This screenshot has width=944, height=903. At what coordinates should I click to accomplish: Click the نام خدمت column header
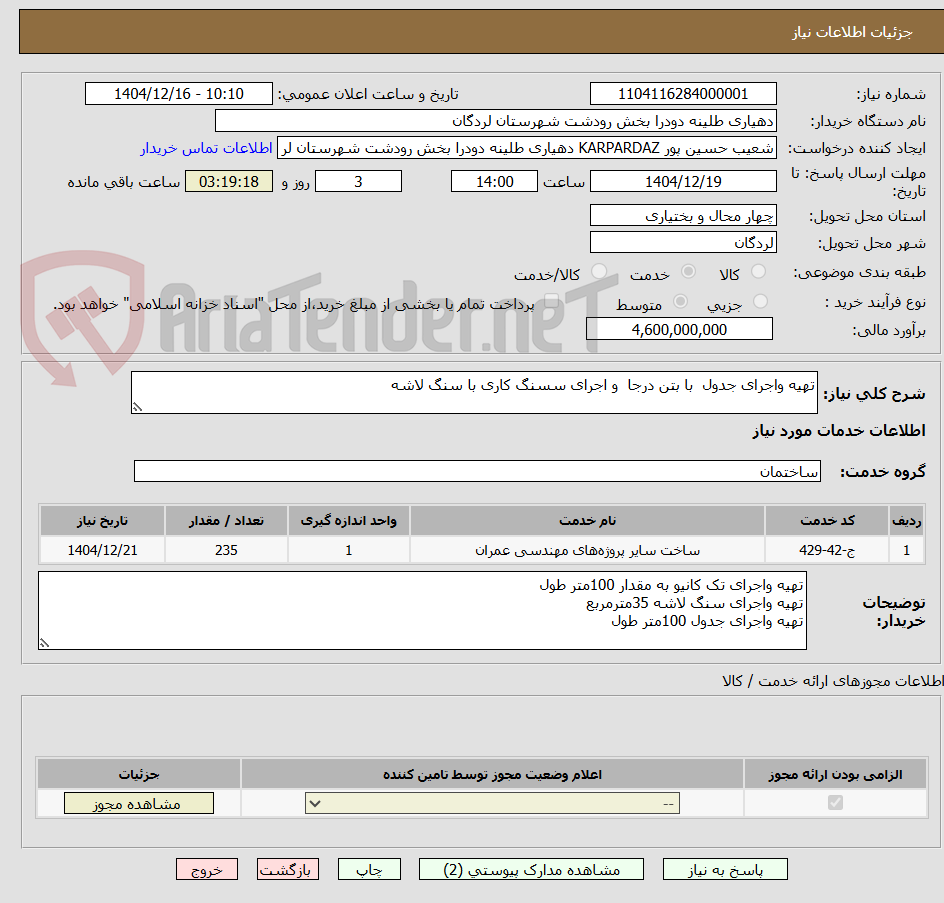pyautogui.click(x=588, y=521)
